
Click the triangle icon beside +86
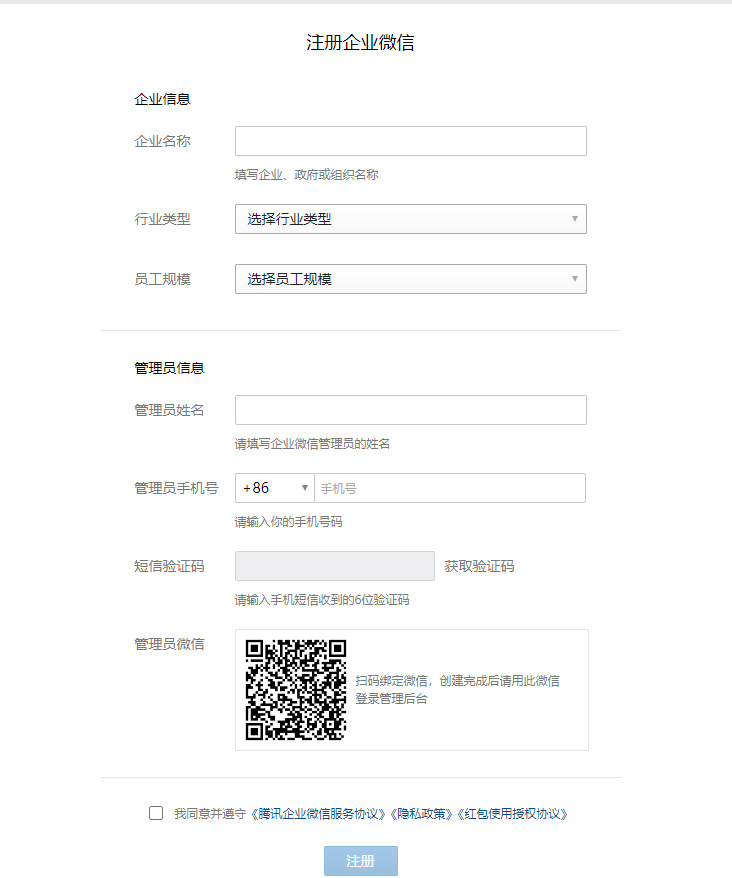coord(305,488)
